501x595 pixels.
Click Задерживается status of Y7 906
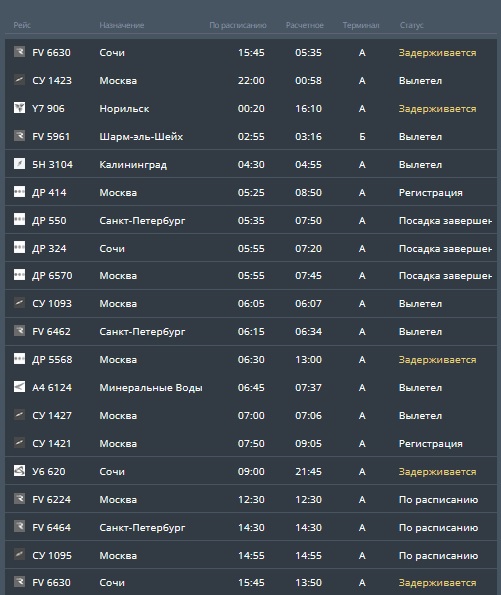[437, 109]
